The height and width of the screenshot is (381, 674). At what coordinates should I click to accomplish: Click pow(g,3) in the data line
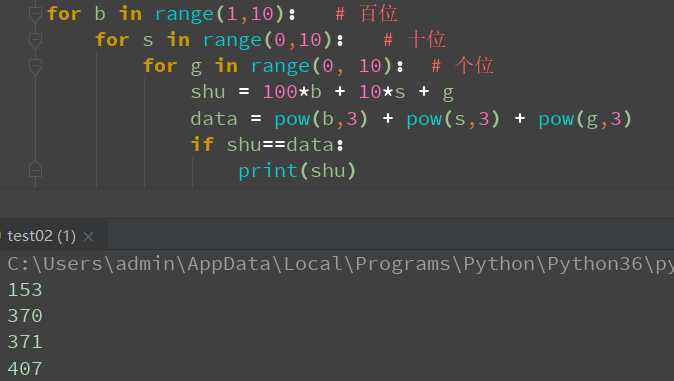585,119
